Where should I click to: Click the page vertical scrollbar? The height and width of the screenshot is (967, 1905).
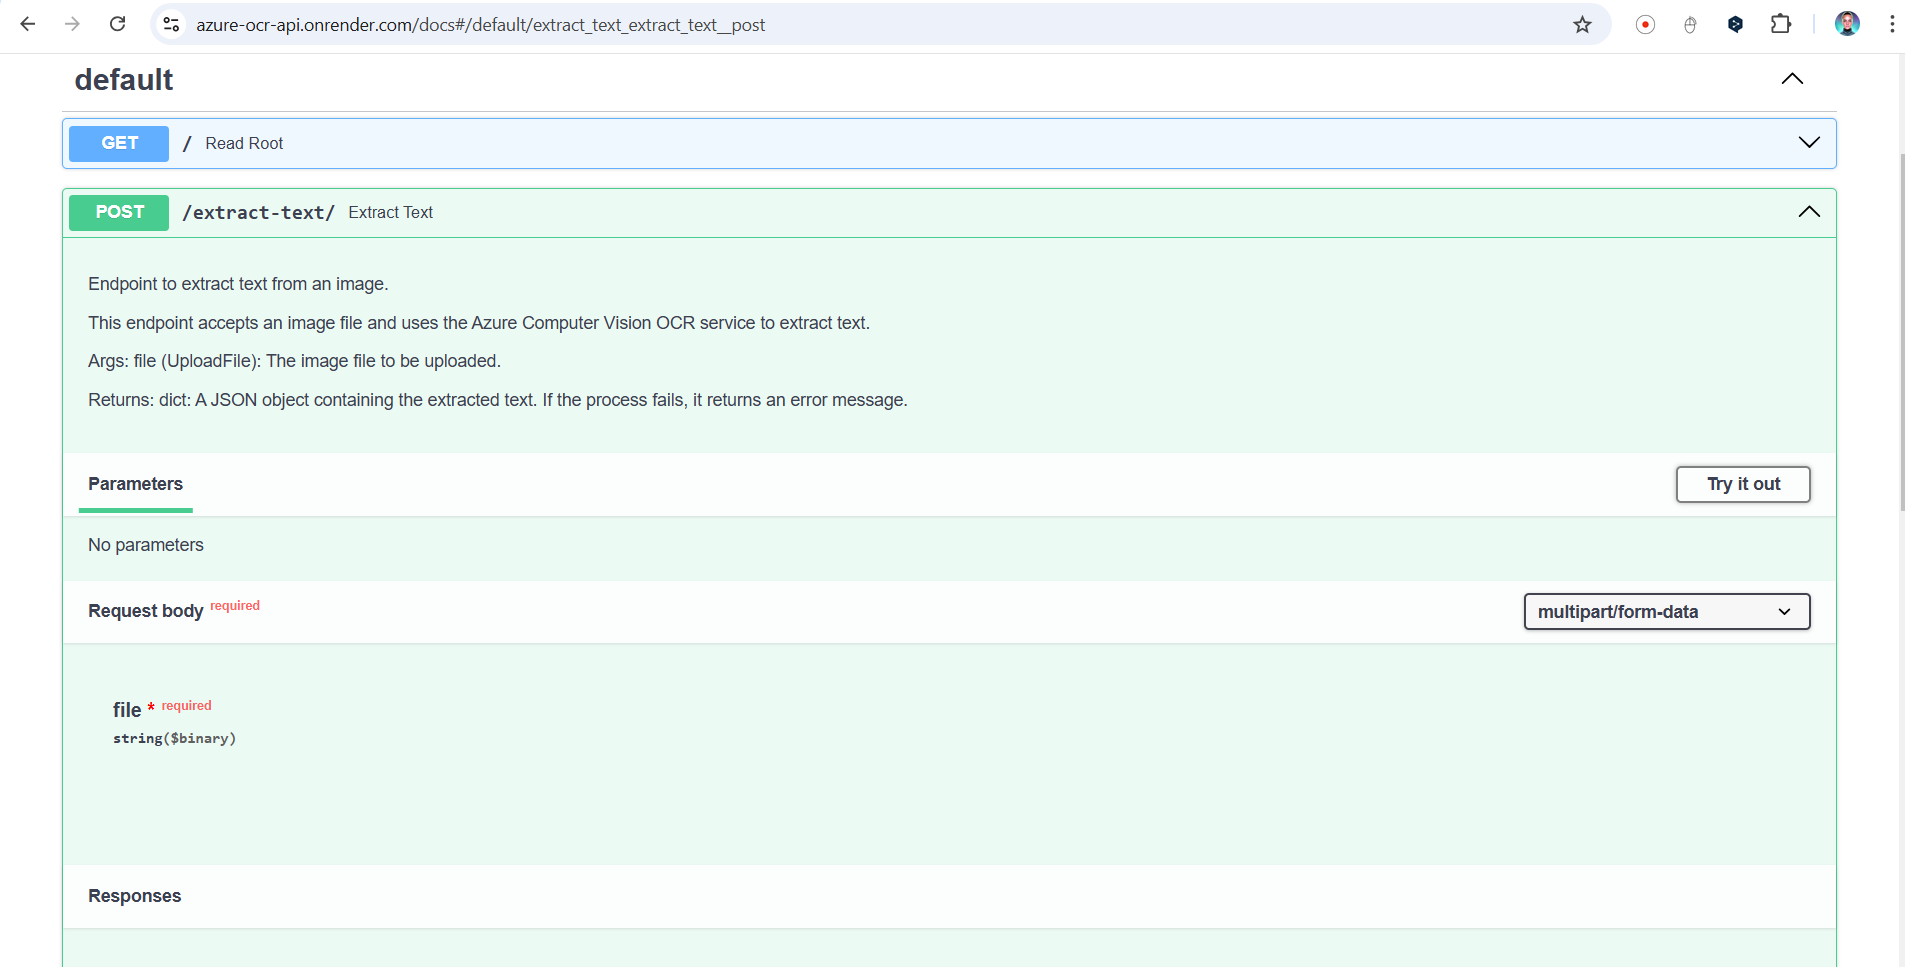(x=1900, y=330)
